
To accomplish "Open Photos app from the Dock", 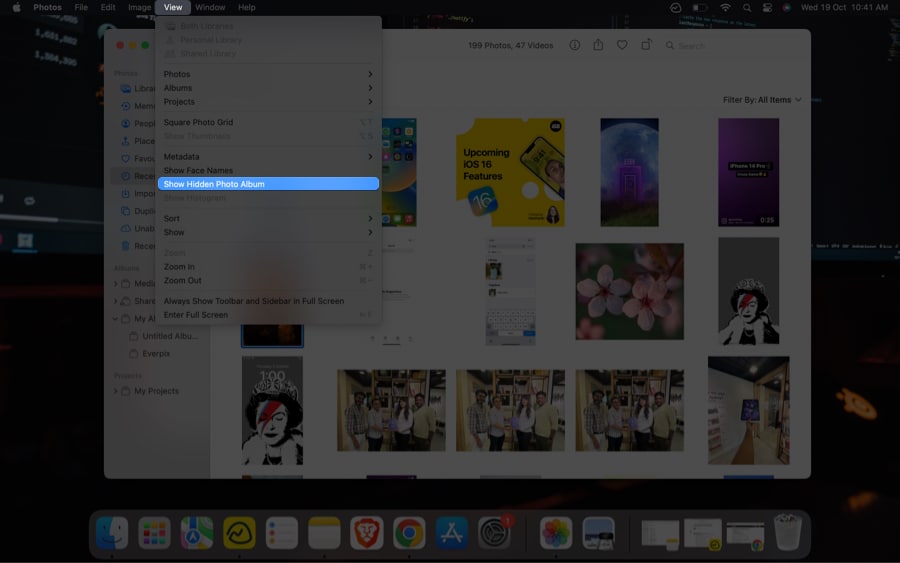I will [556, 533].
